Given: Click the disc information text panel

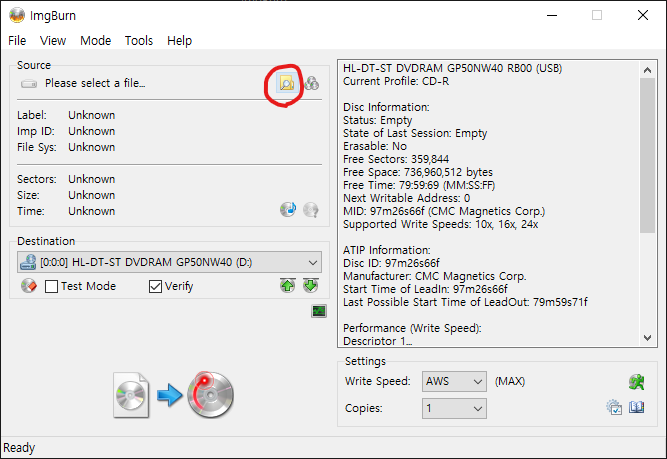Looking at the screenshot, I should pos(490,200).
